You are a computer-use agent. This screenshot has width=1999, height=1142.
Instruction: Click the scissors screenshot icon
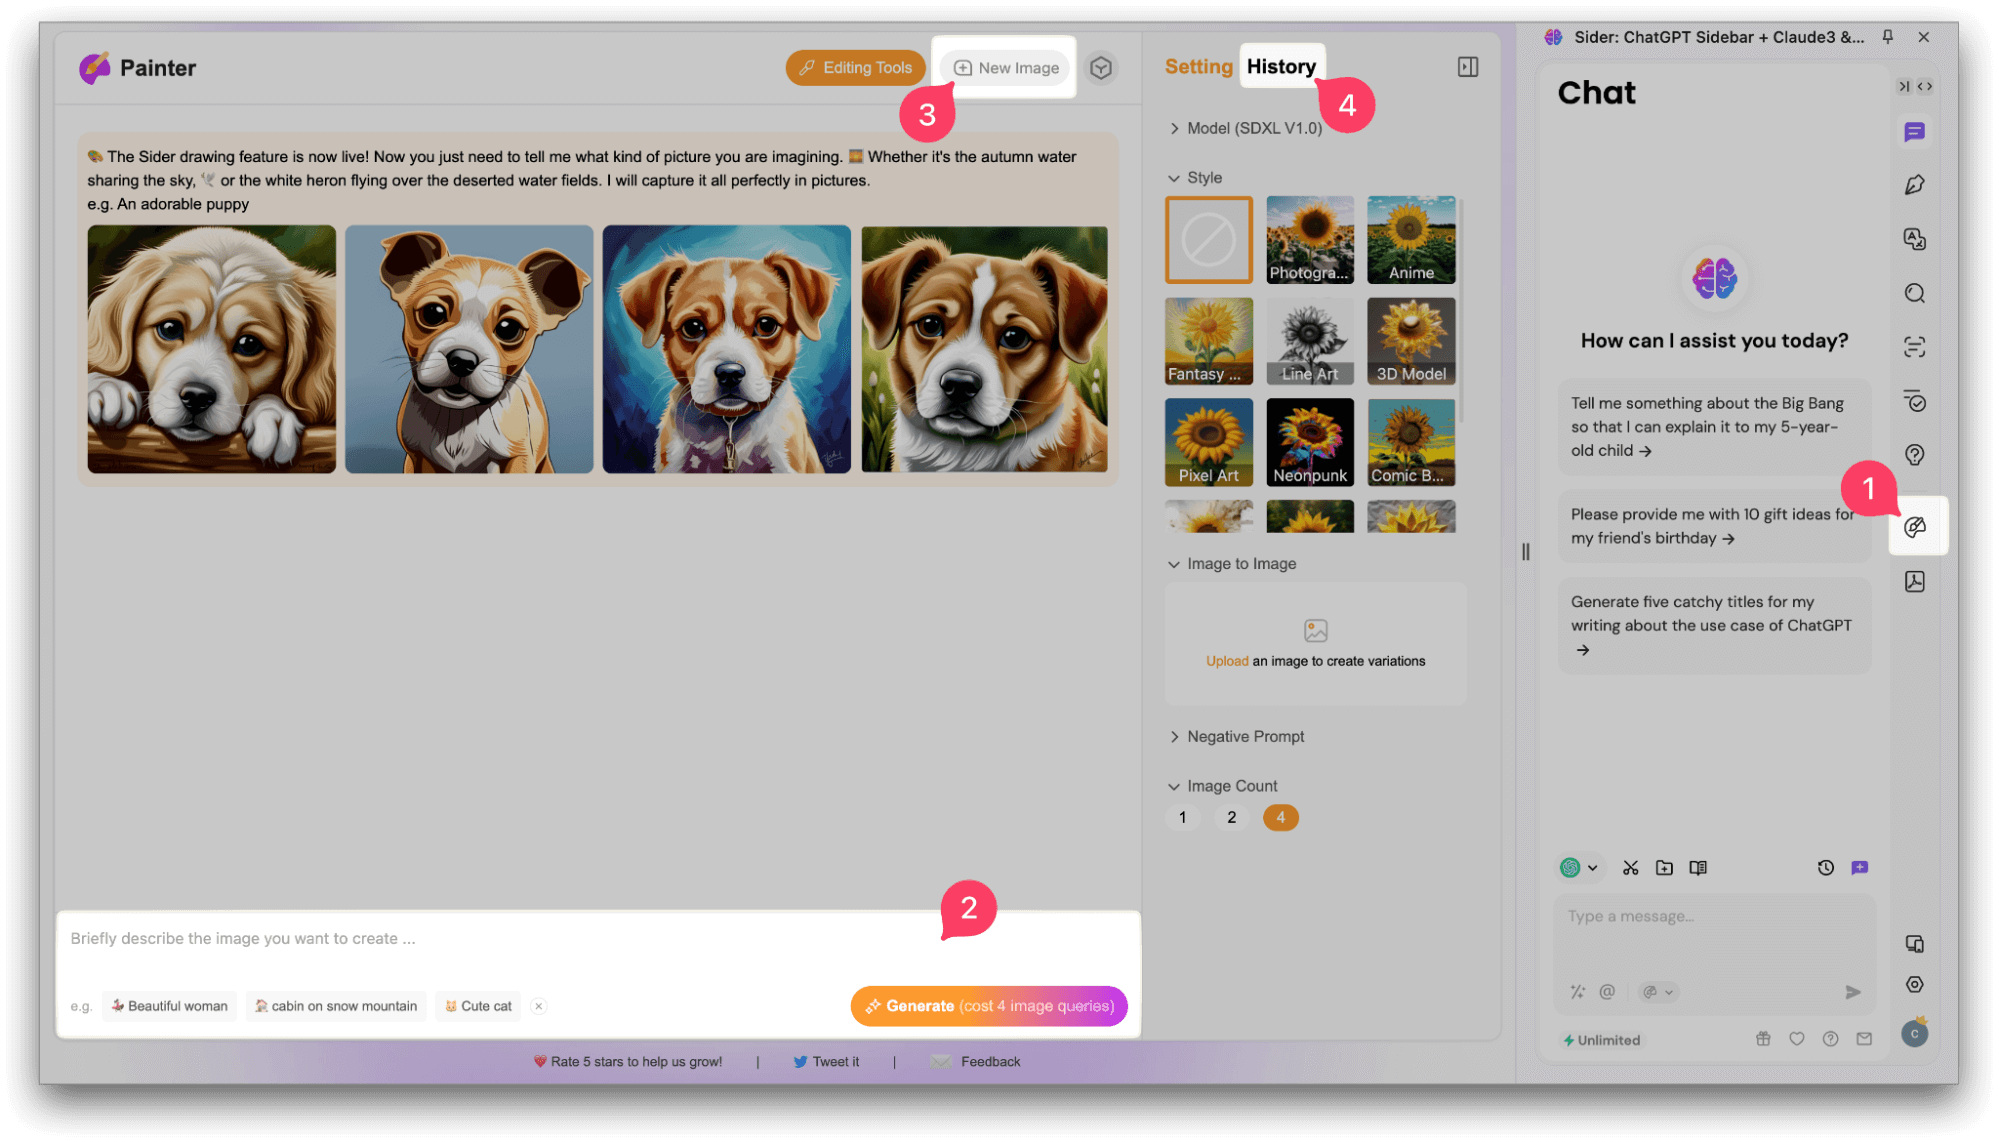click(1631, 868)
